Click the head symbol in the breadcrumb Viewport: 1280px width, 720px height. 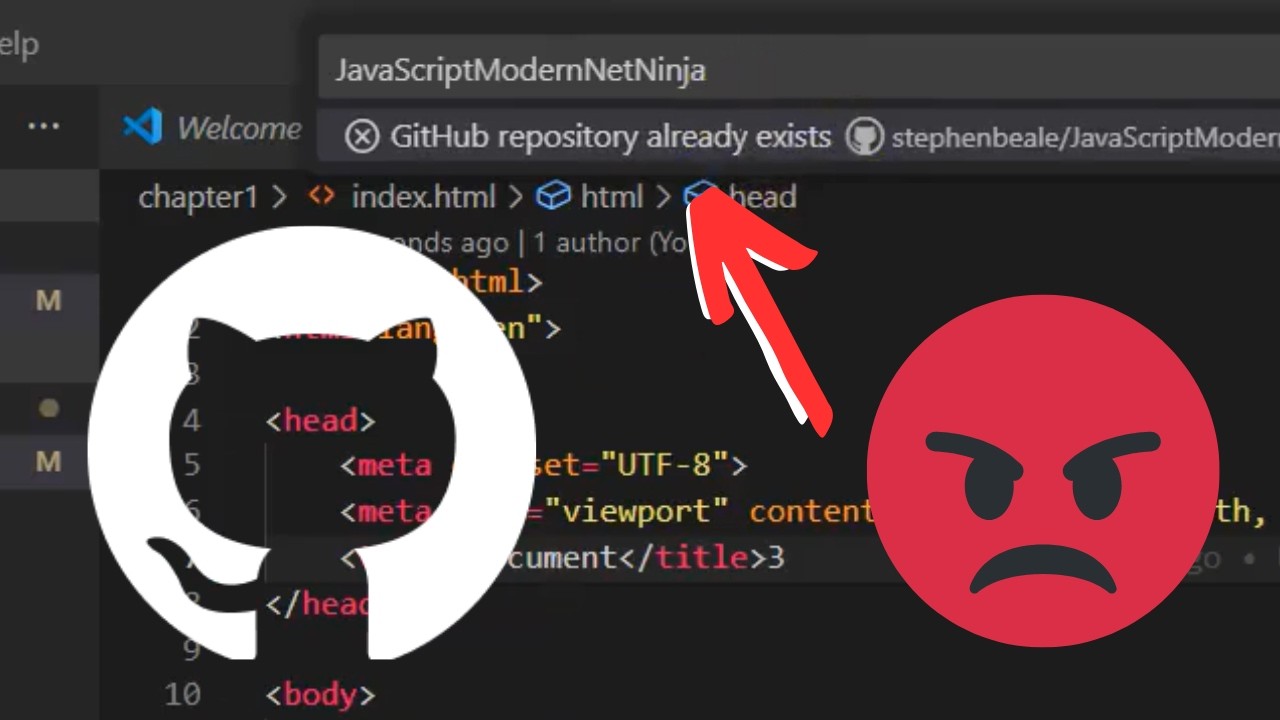point(762,197)
